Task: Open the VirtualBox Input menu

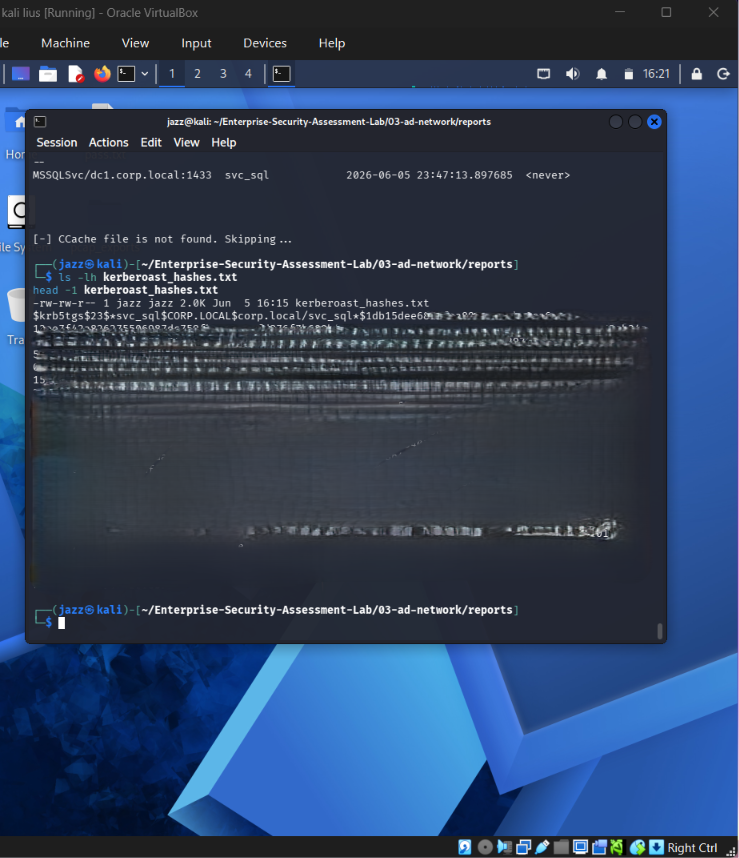Action: (x=196, y=43)
